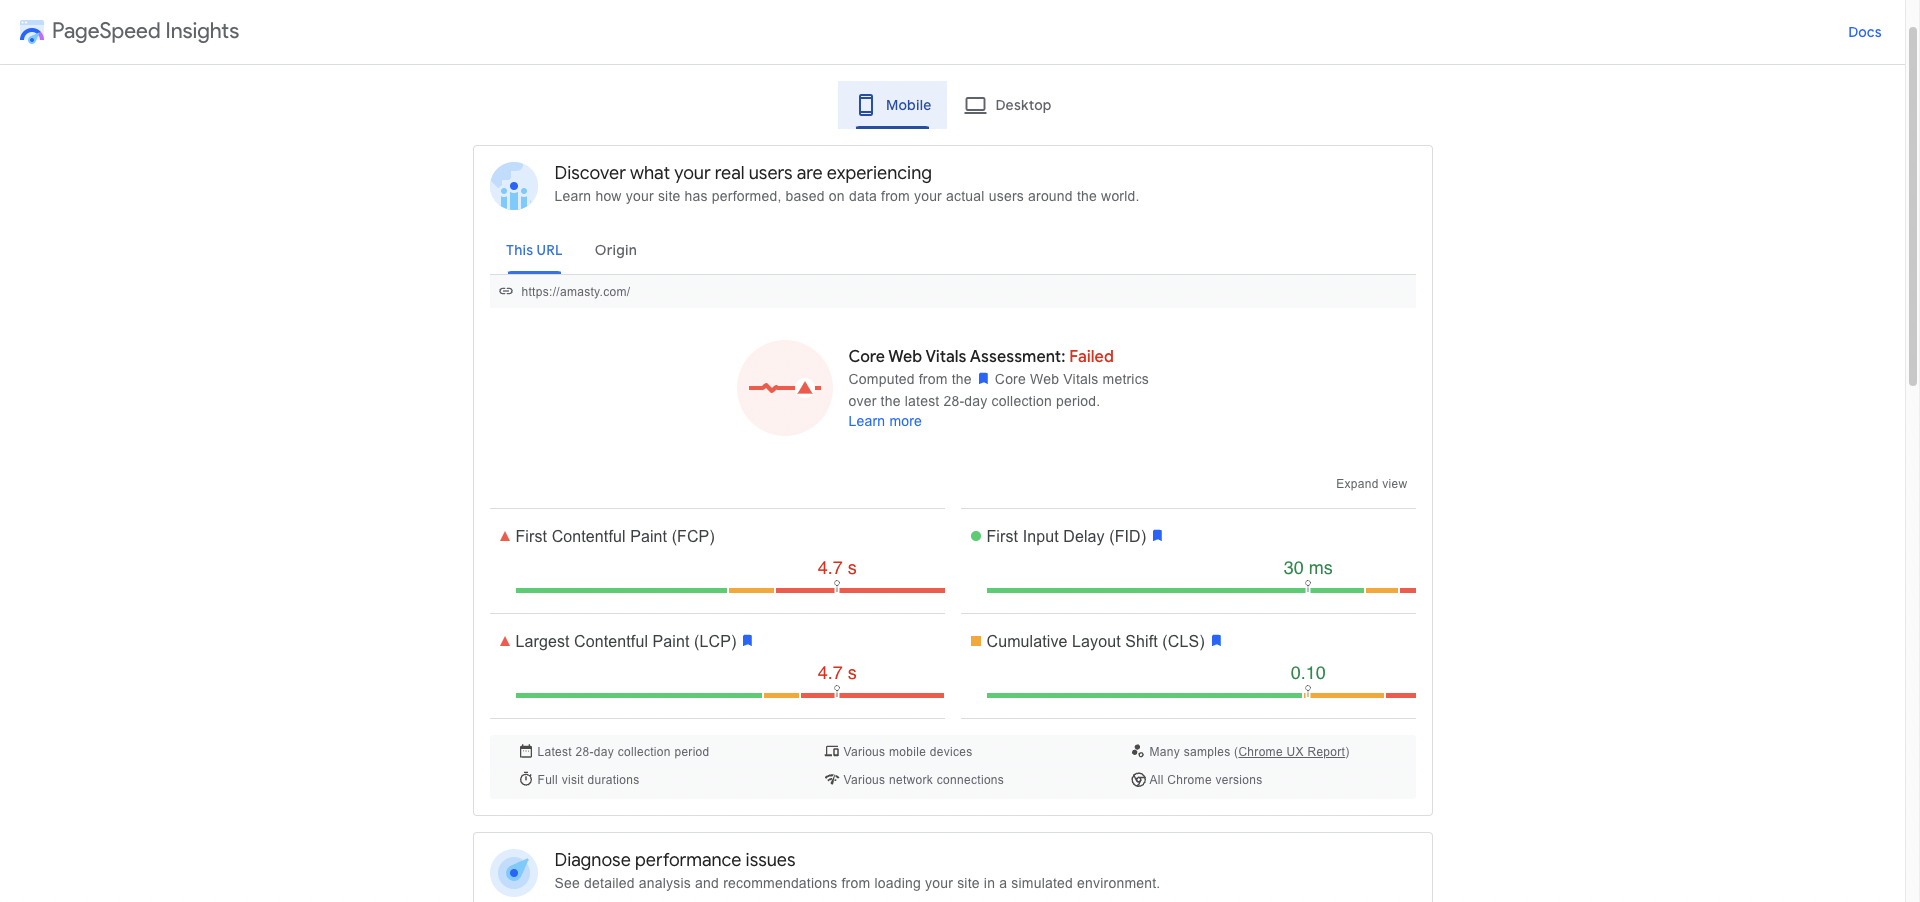Click Expand view
Viewport: 1920px width, 902px height.
[1371, 484]
